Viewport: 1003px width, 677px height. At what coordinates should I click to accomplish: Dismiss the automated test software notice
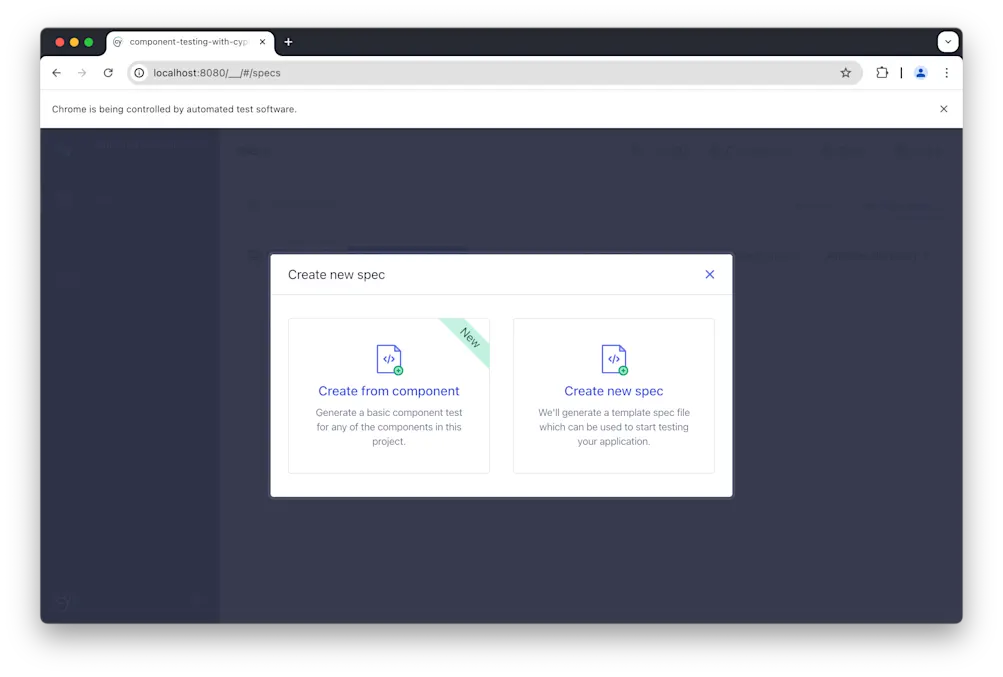tap(943, 108)
